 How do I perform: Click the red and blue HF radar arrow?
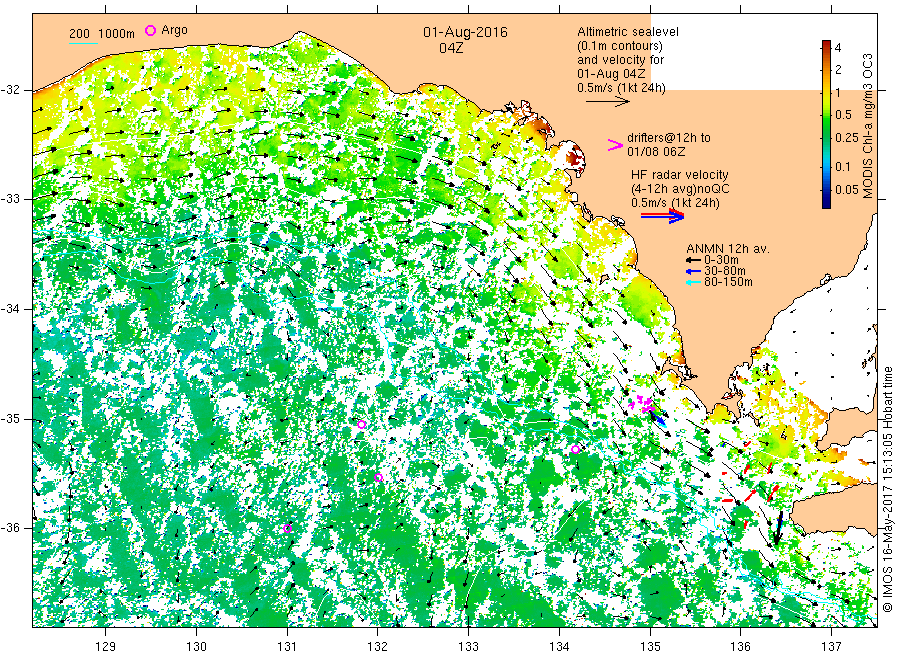coord(662,216)
